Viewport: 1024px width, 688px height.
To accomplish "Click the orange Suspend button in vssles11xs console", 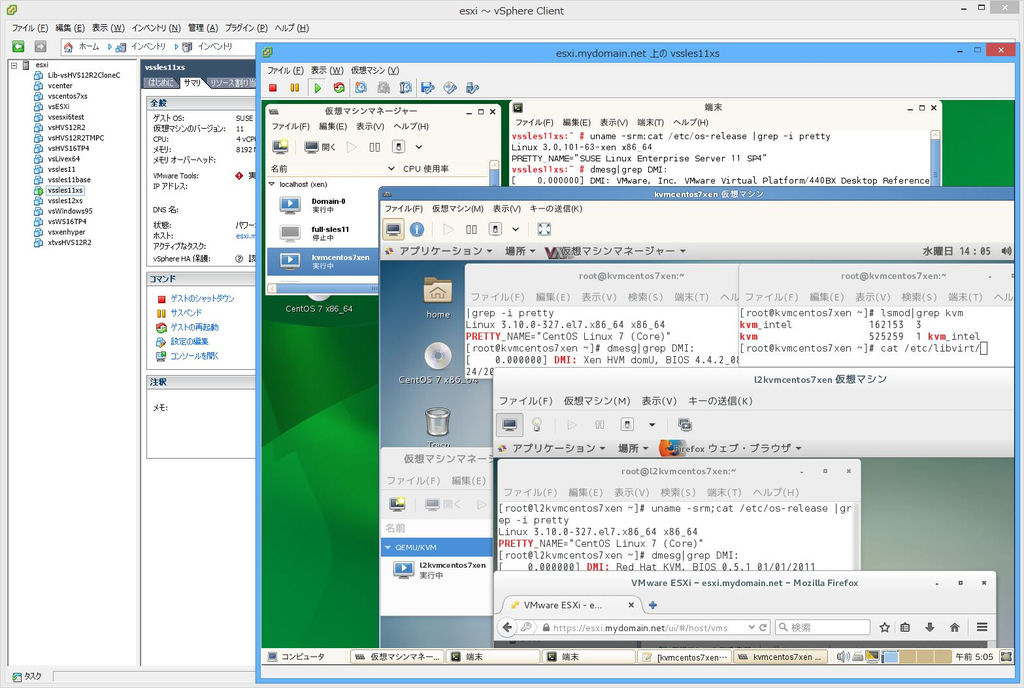I will pos(295,87).
